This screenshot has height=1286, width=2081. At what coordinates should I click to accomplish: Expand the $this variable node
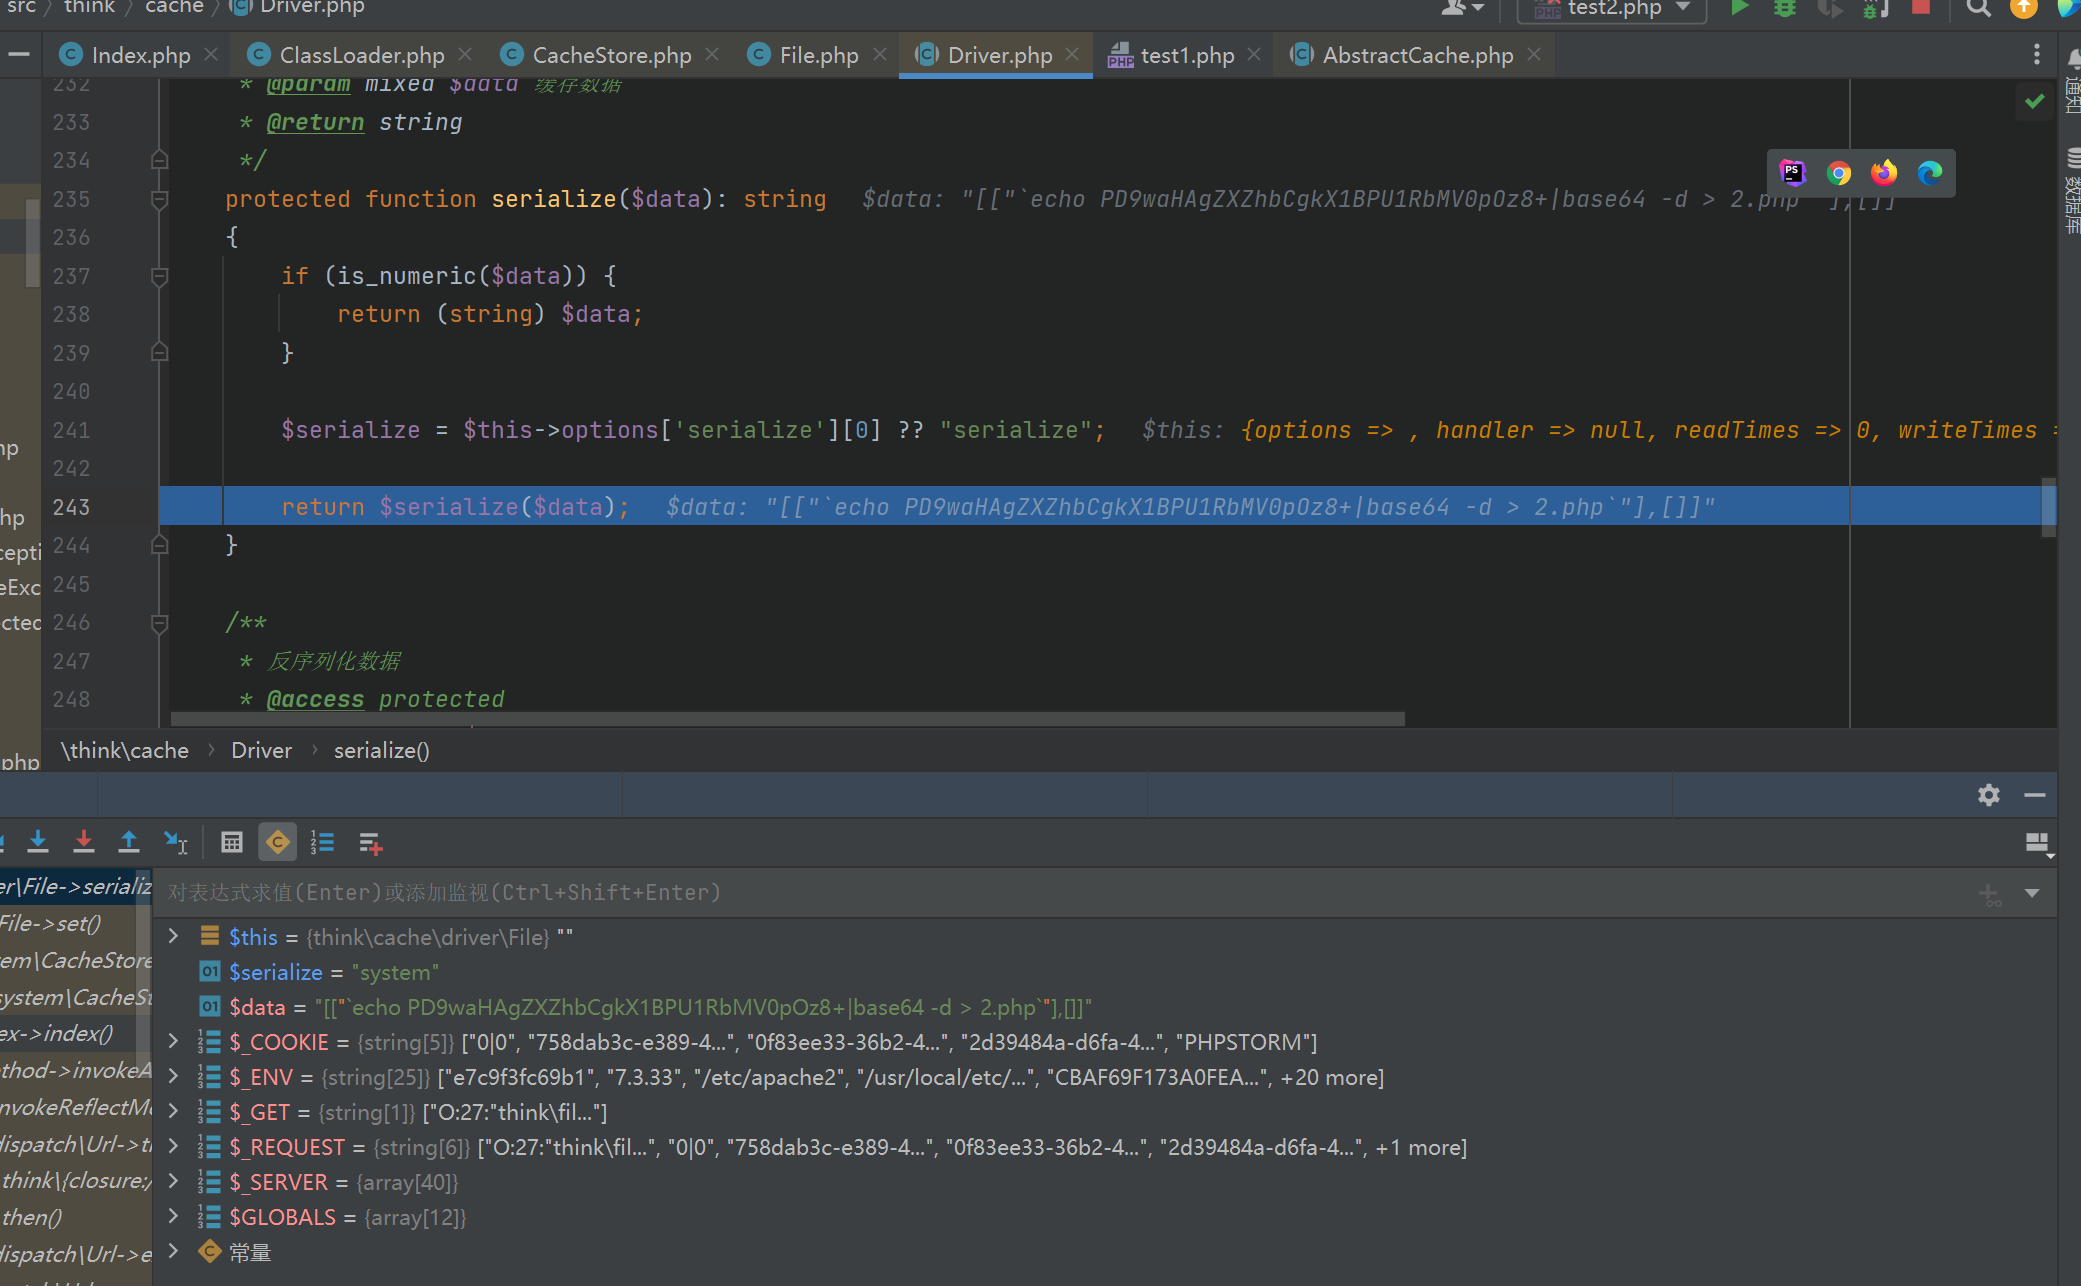point(174,936)
